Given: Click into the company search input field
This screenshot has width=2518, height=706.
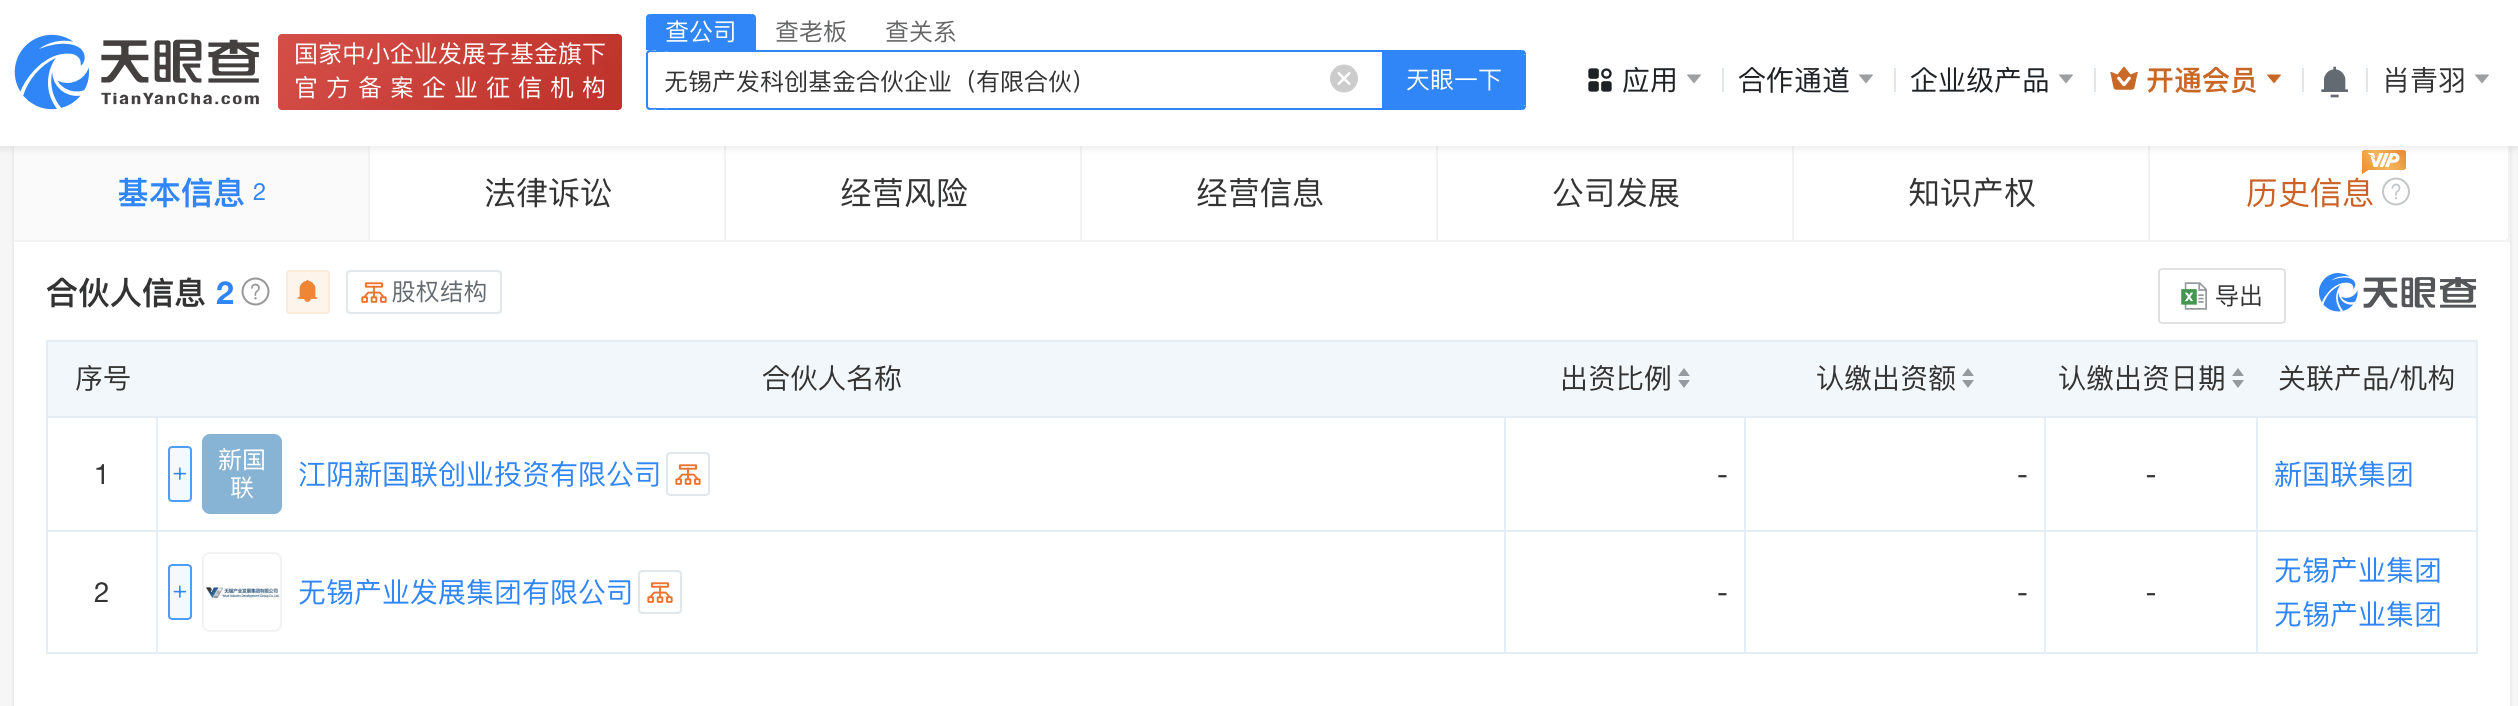Looking at the screenshot, I should (990, 80).
